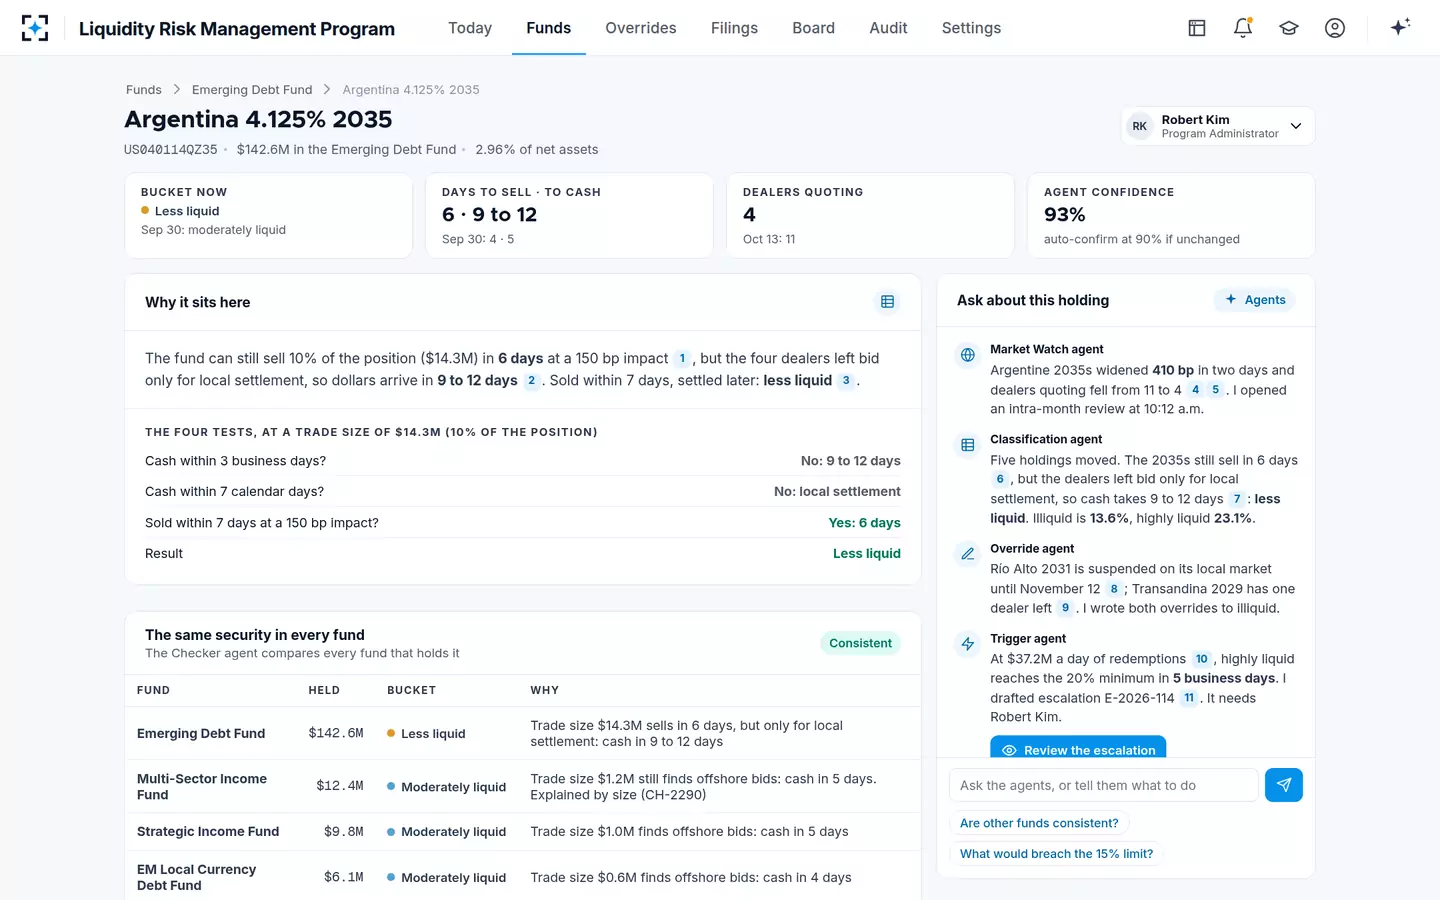Focus the Ask the agents input field
1440x900 pixels.
pos(1104,785)
